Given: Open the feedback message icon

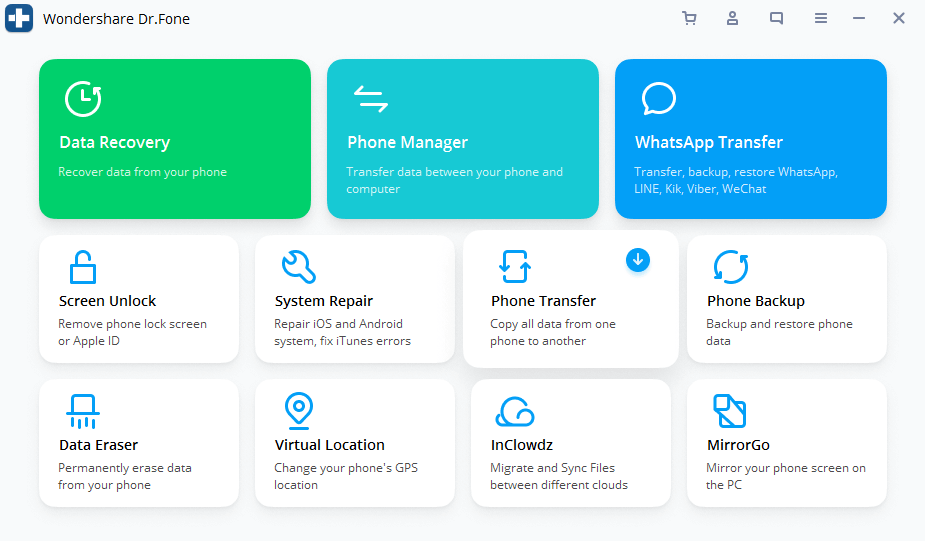Looking at the screenshot, I should tap(777, 18).
